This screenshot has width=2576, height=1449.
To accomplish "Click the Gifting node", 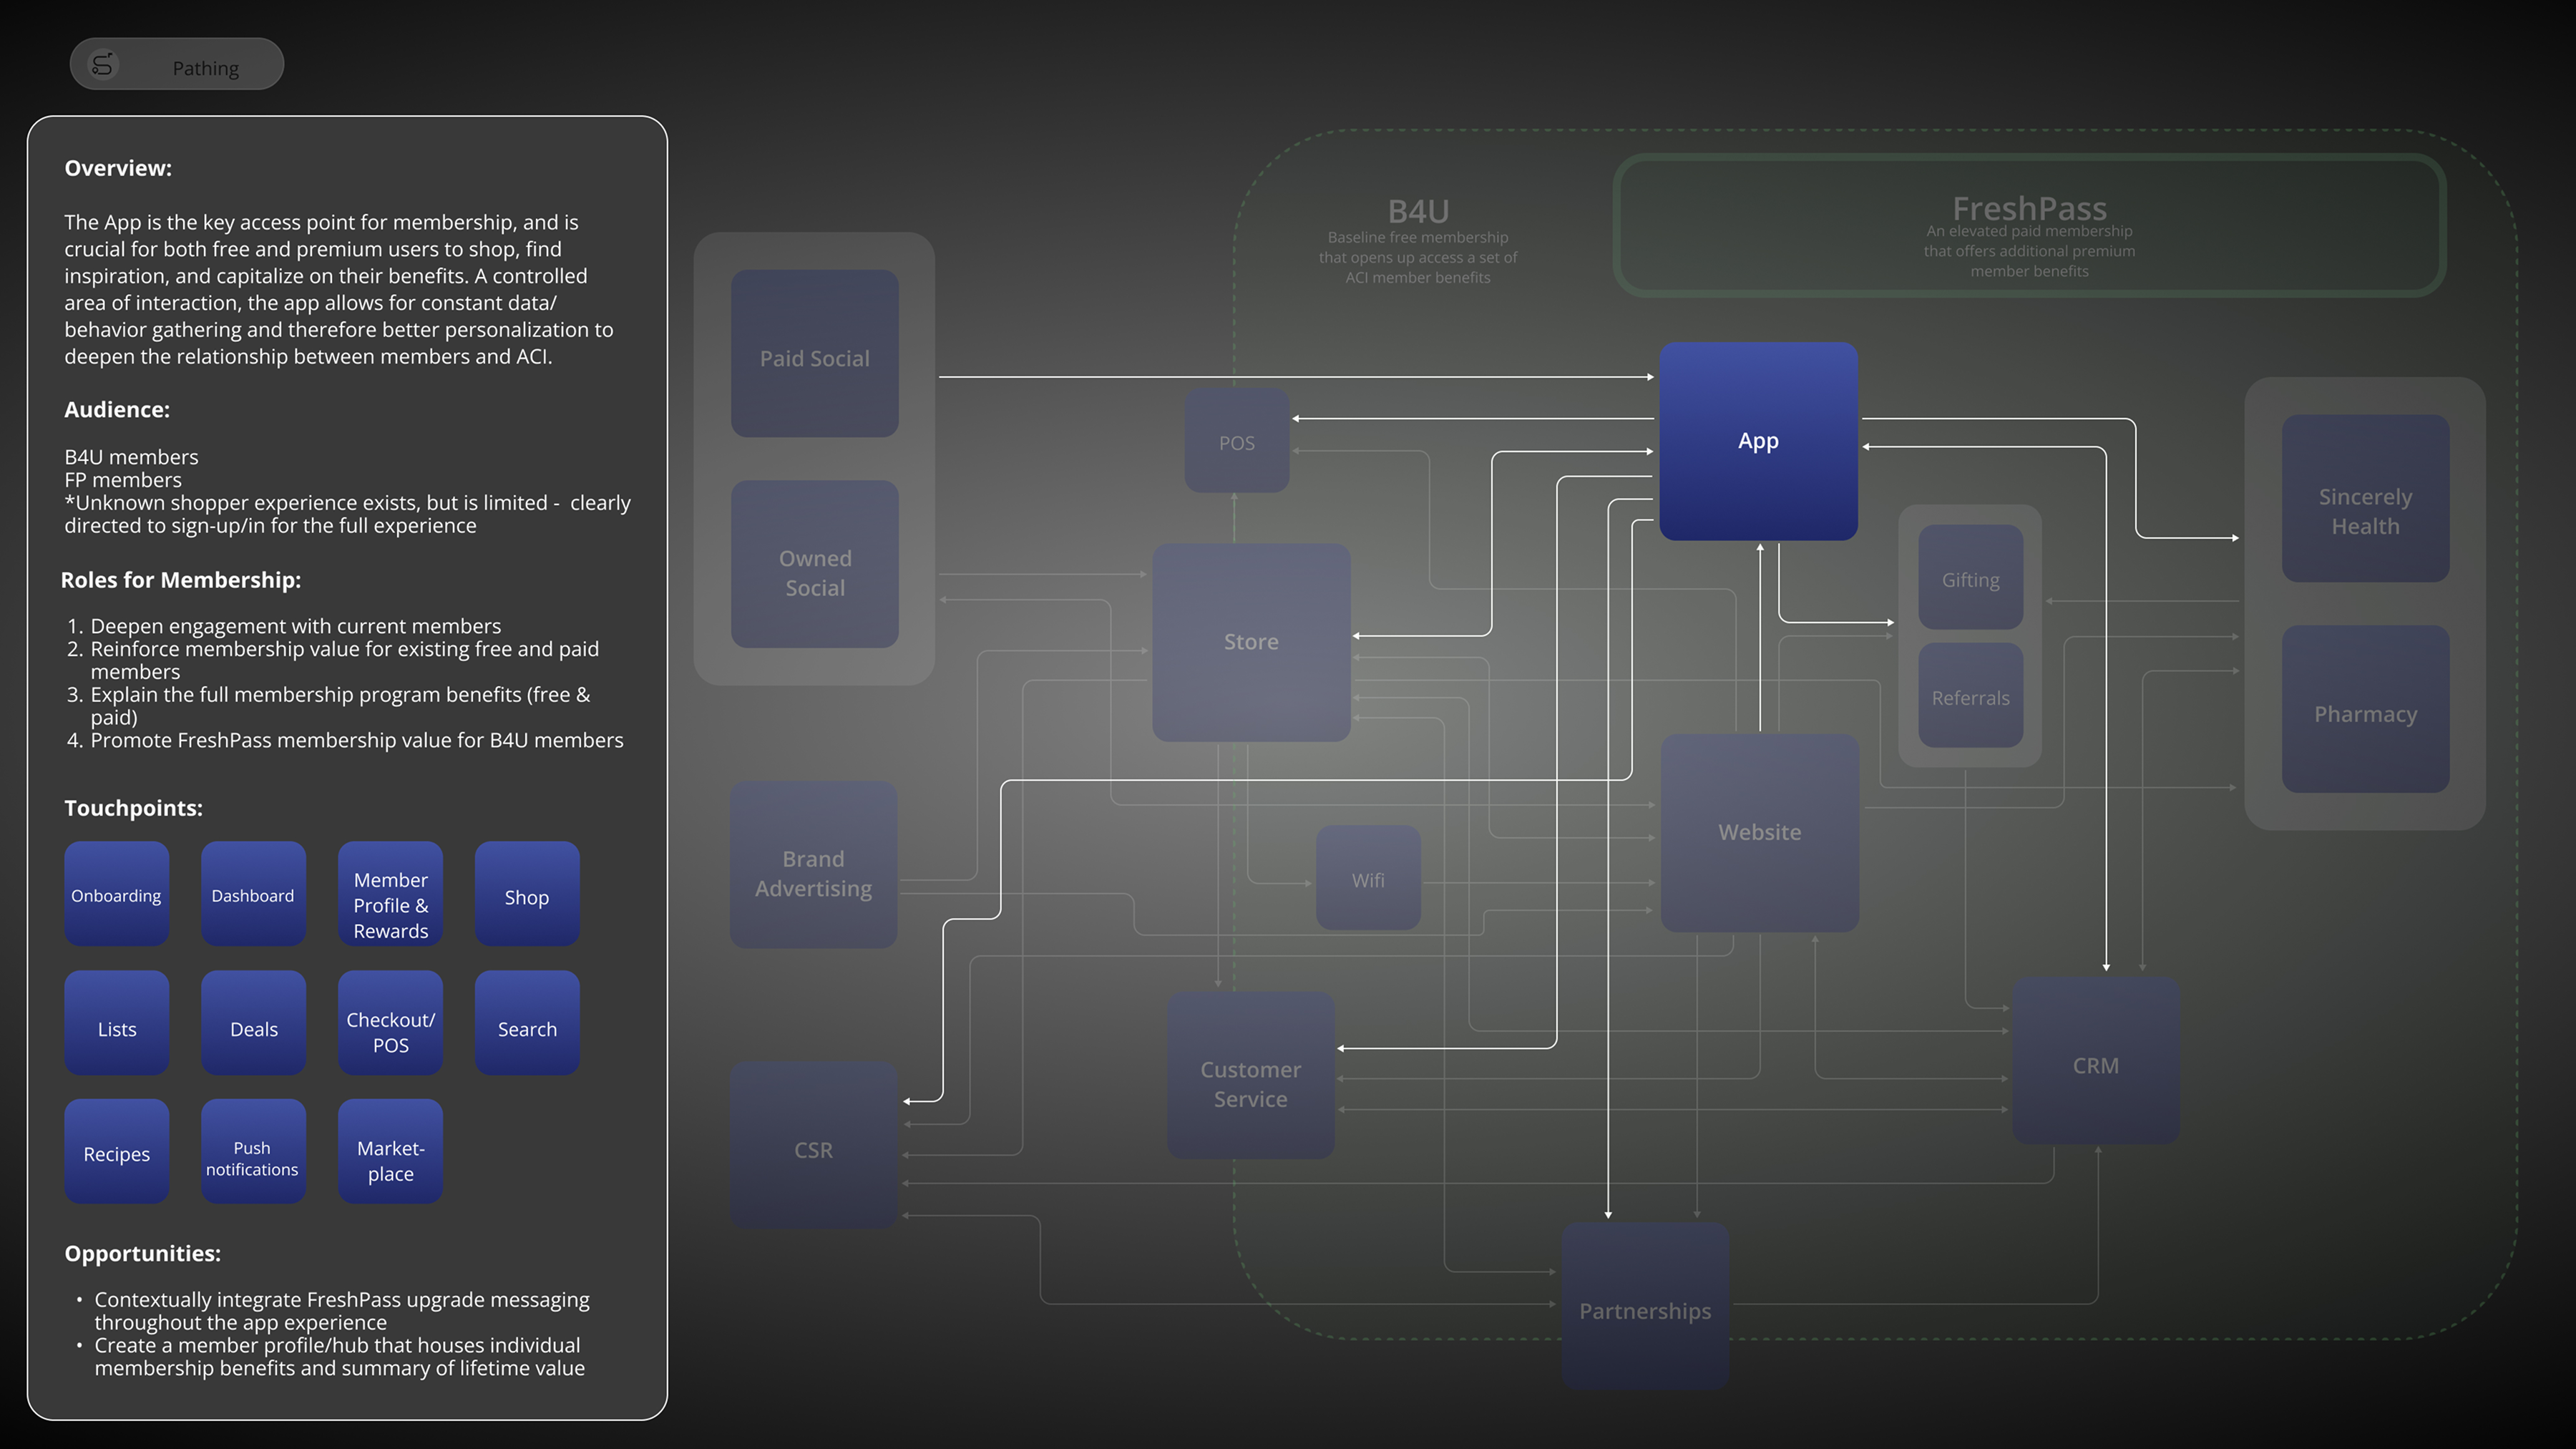I will point(1970,577).
